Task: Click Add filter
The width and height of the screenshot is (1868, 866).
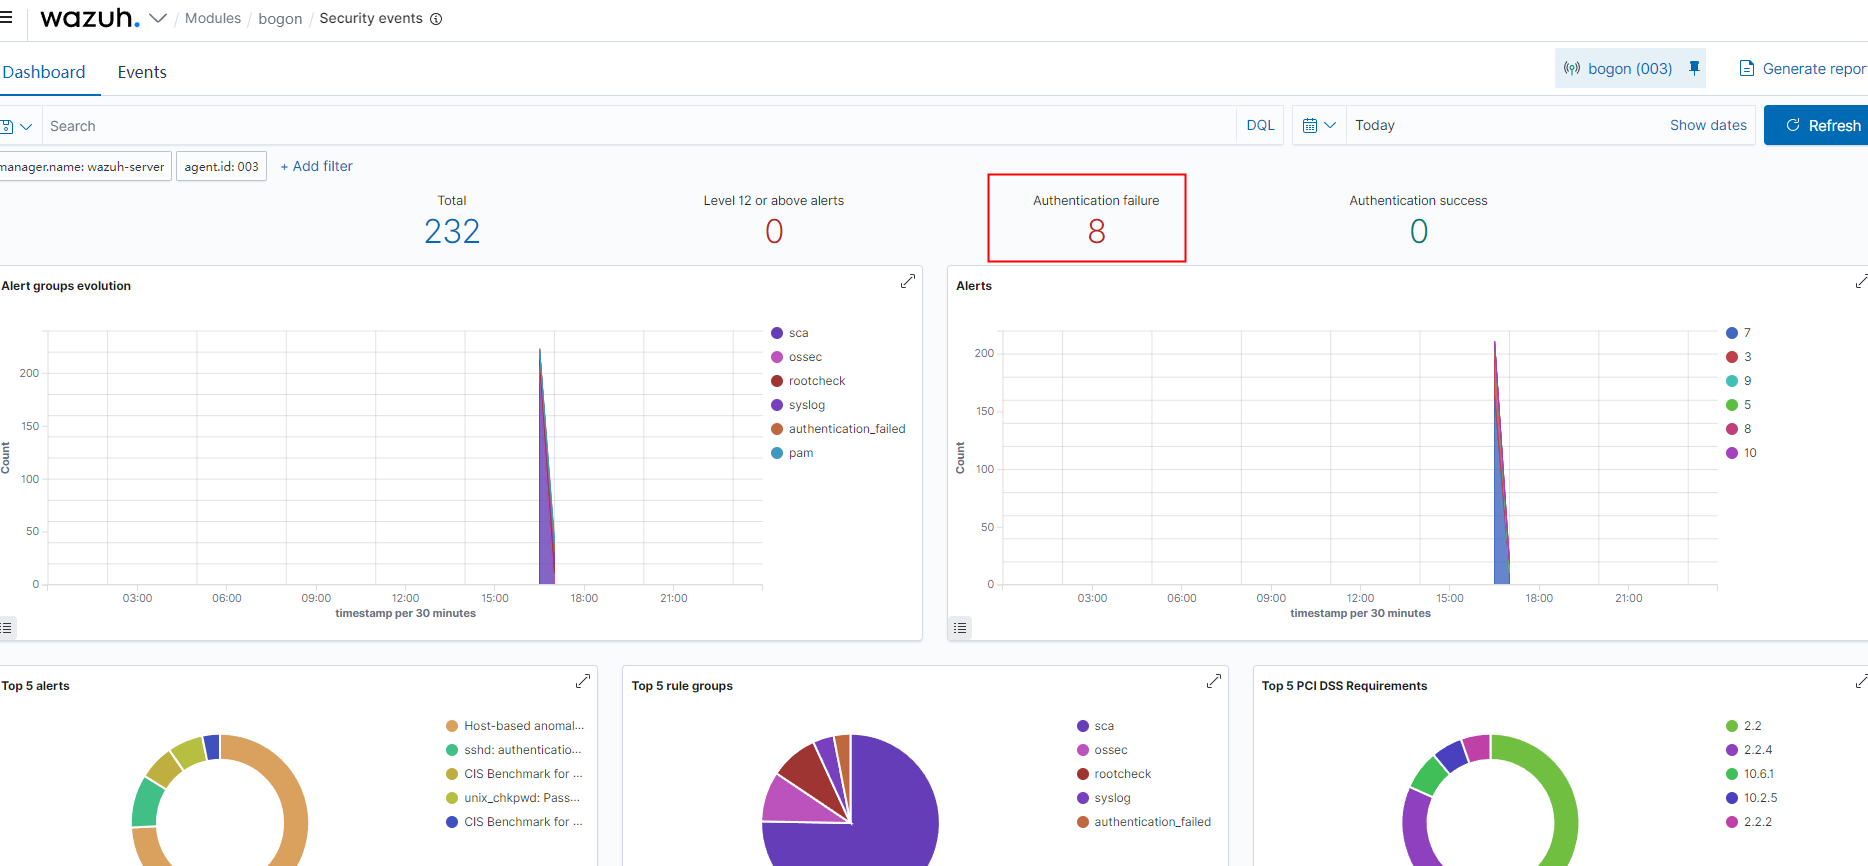Action: click(316, 166)
